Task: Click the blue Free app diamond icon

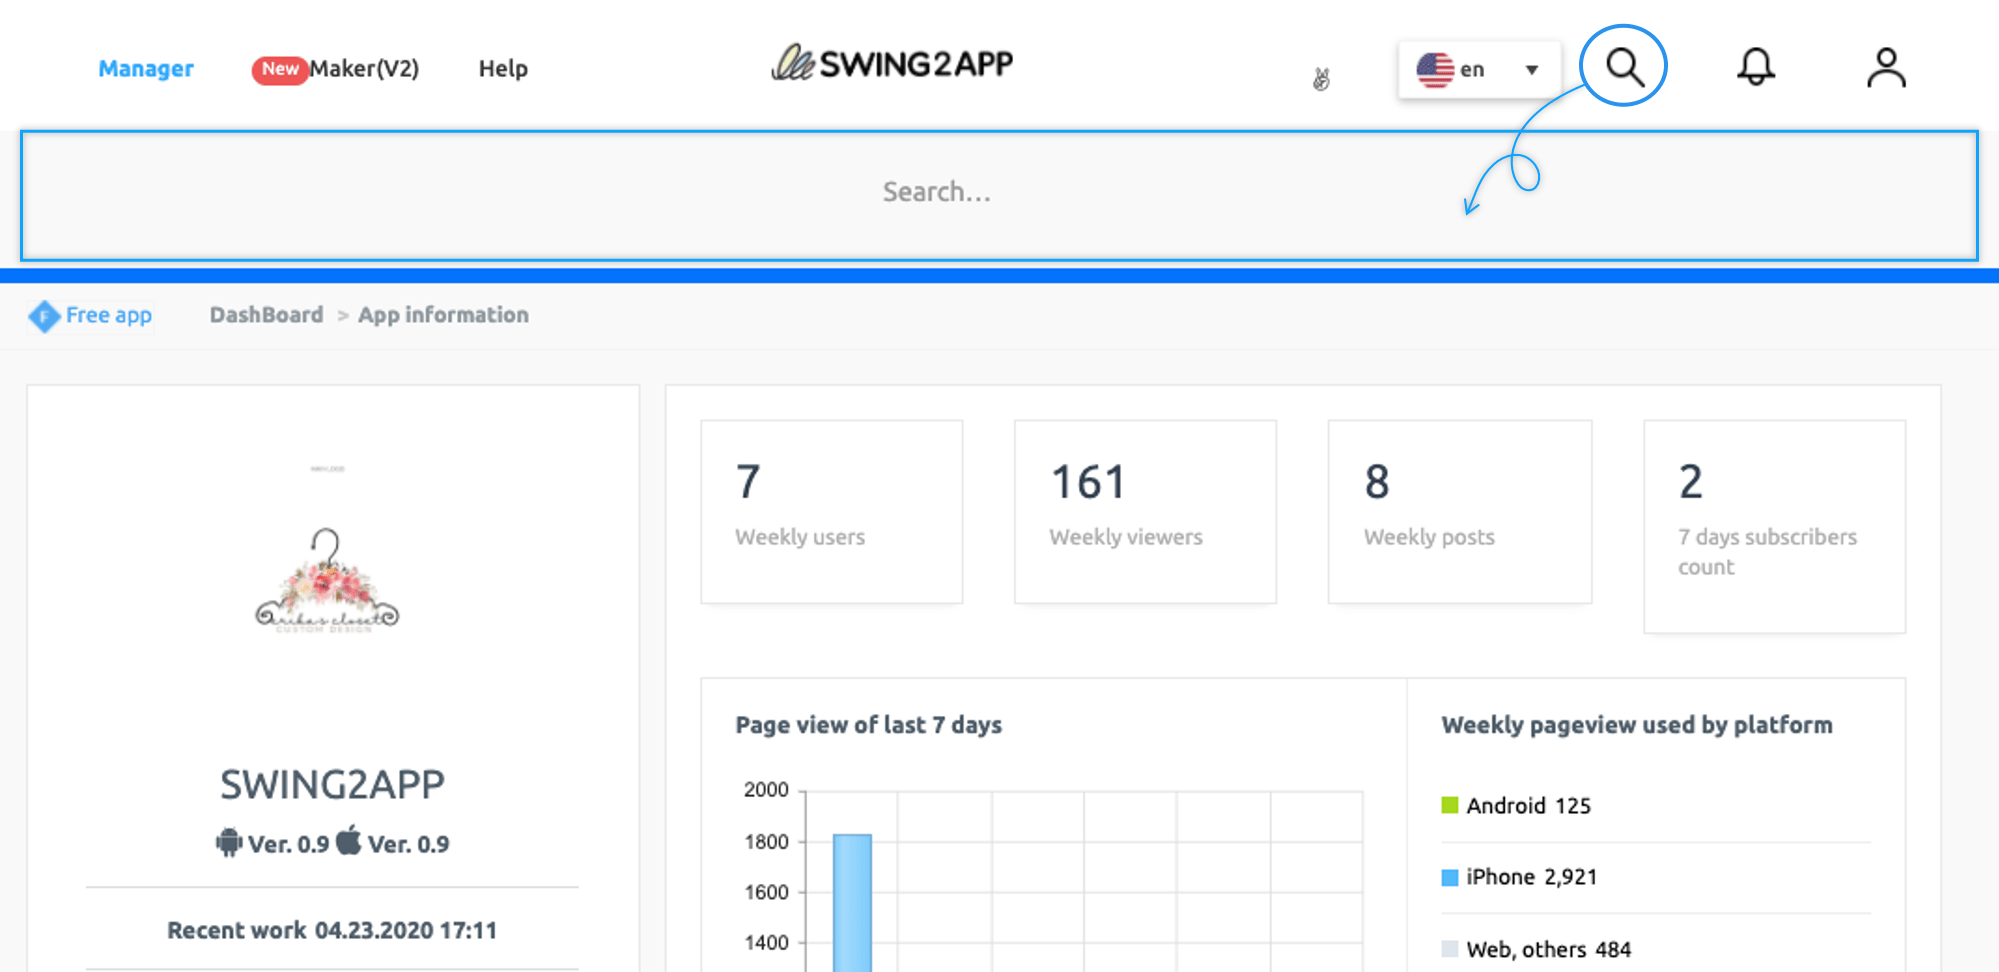Action: [44, 316]
